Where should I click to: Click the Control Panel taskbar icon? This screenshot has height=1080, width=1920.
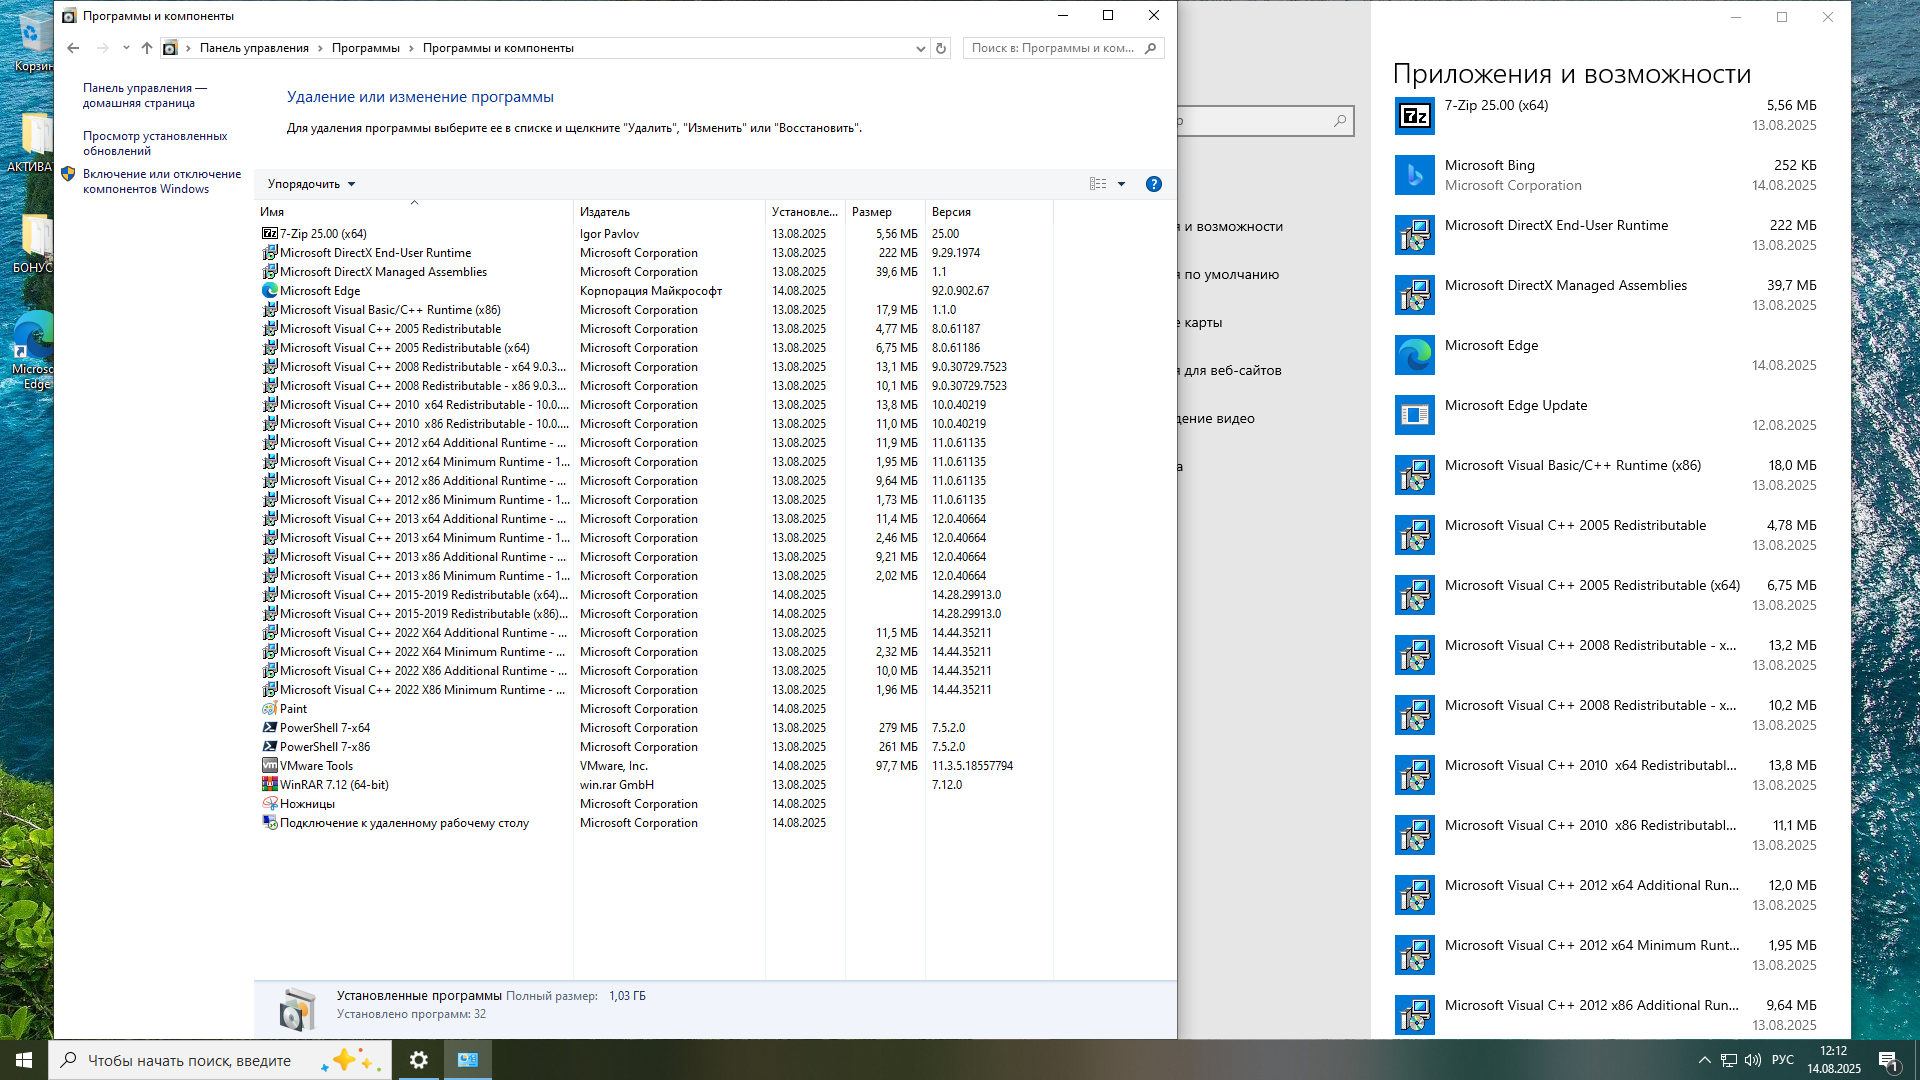pos(468,1060)
